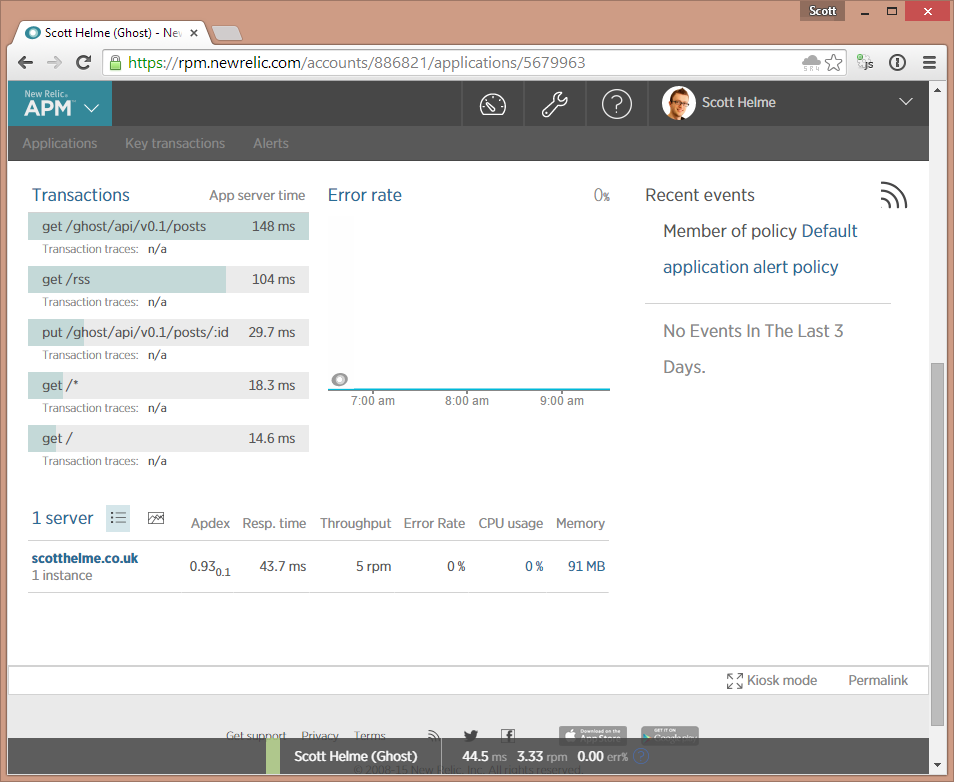Screen dimensions: 954x782
Task: Click the 5 rpm throughput value
Action: click(373, 567)
